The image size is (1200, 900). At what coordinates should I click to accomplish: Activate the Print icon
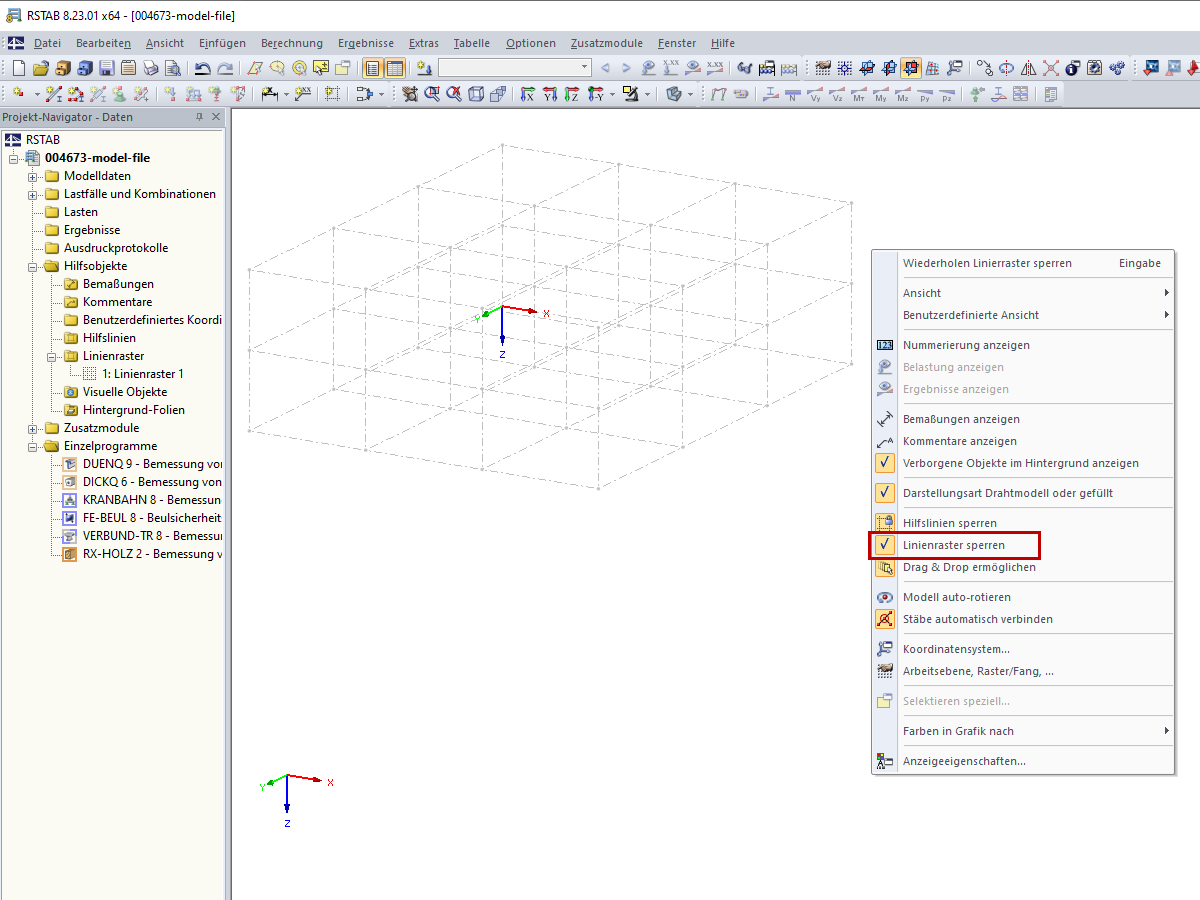150,67
